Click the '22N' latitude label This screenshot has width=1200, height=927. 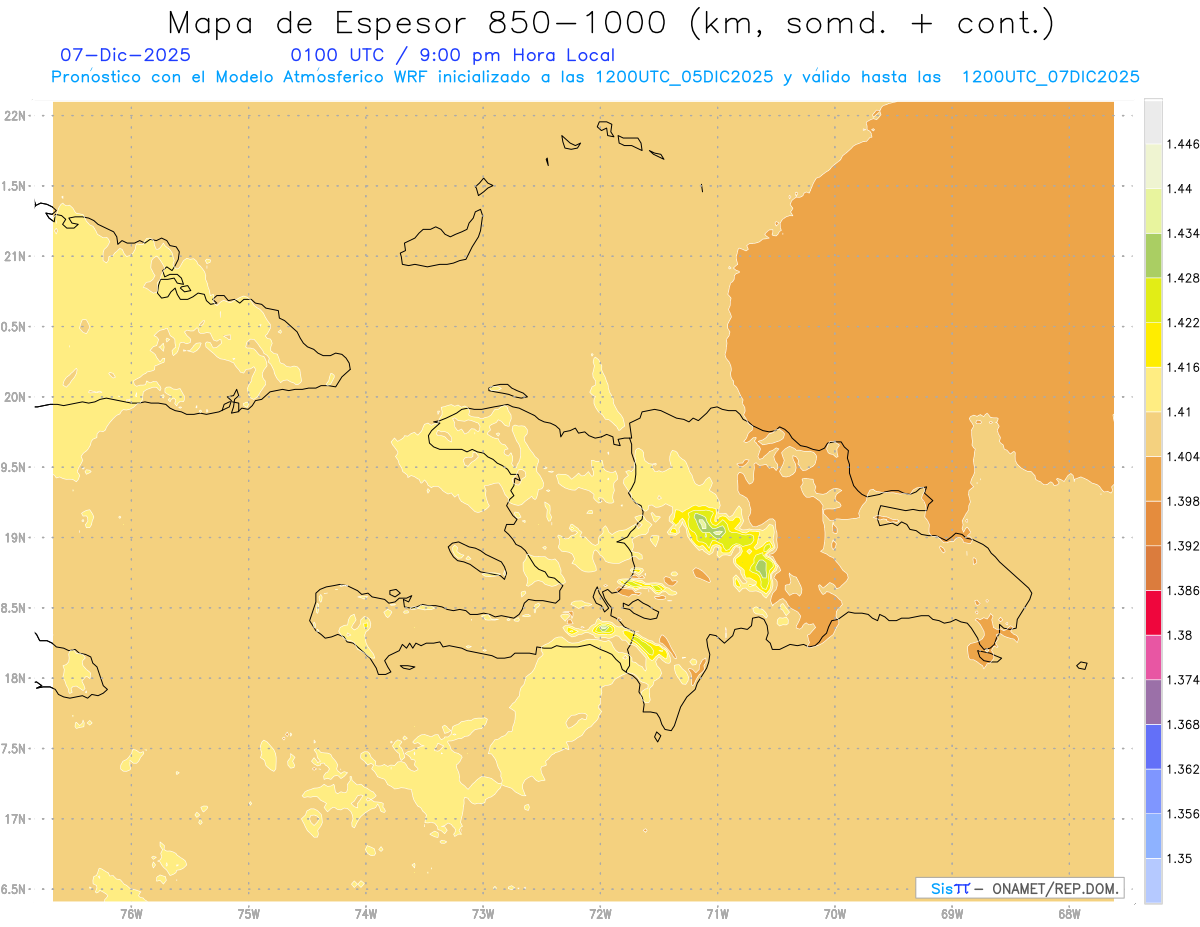[15, 116]
